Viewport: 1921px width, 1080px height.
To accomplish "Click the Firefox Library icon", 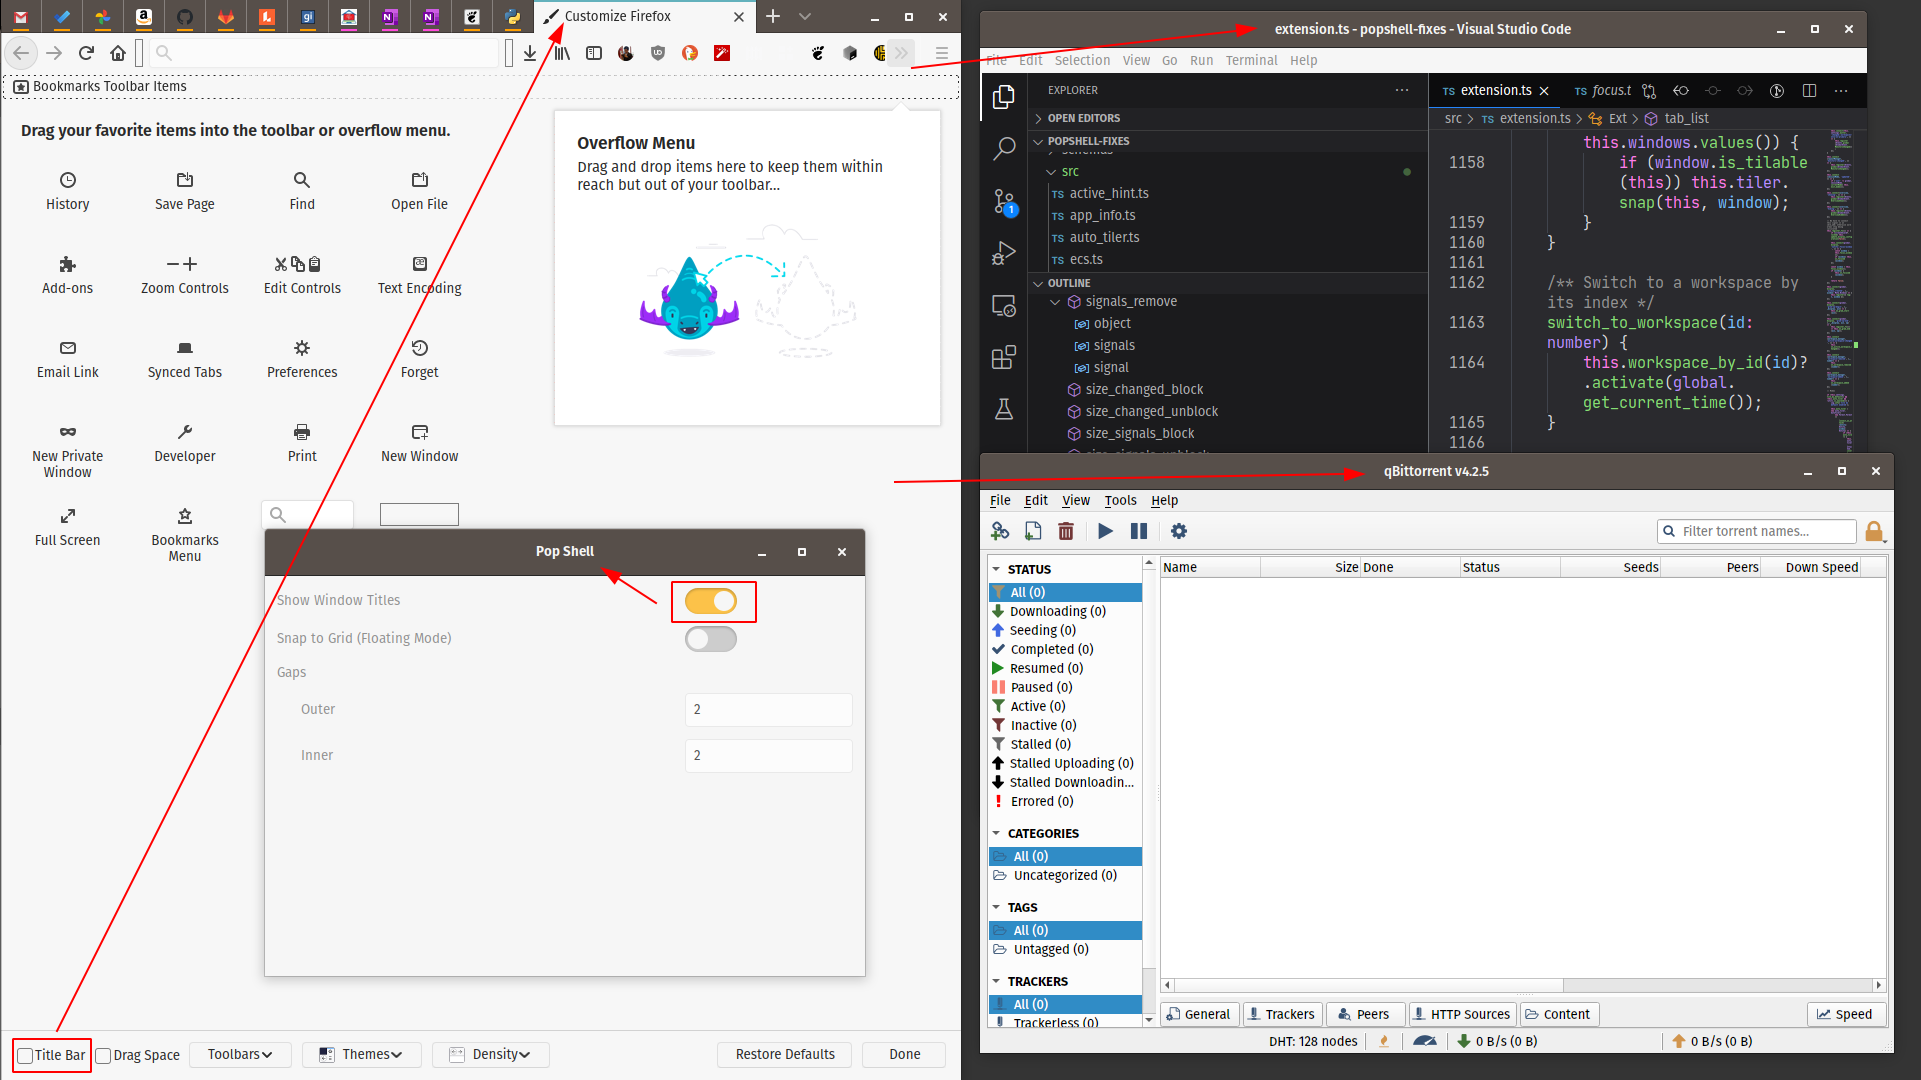I will pyautogui.click(x=562, y=53).
